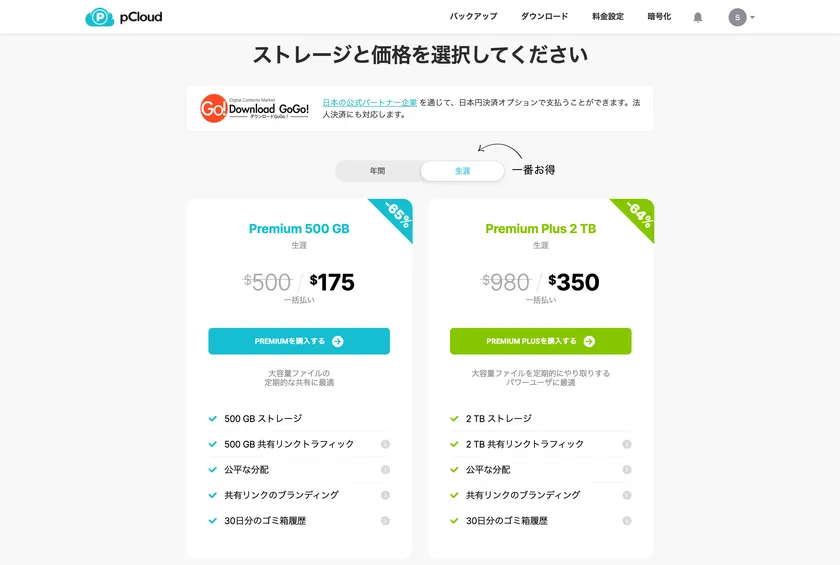Go to 料金設定 page
This screenshot has width=840, height=565.
click(x=607, y=17)
